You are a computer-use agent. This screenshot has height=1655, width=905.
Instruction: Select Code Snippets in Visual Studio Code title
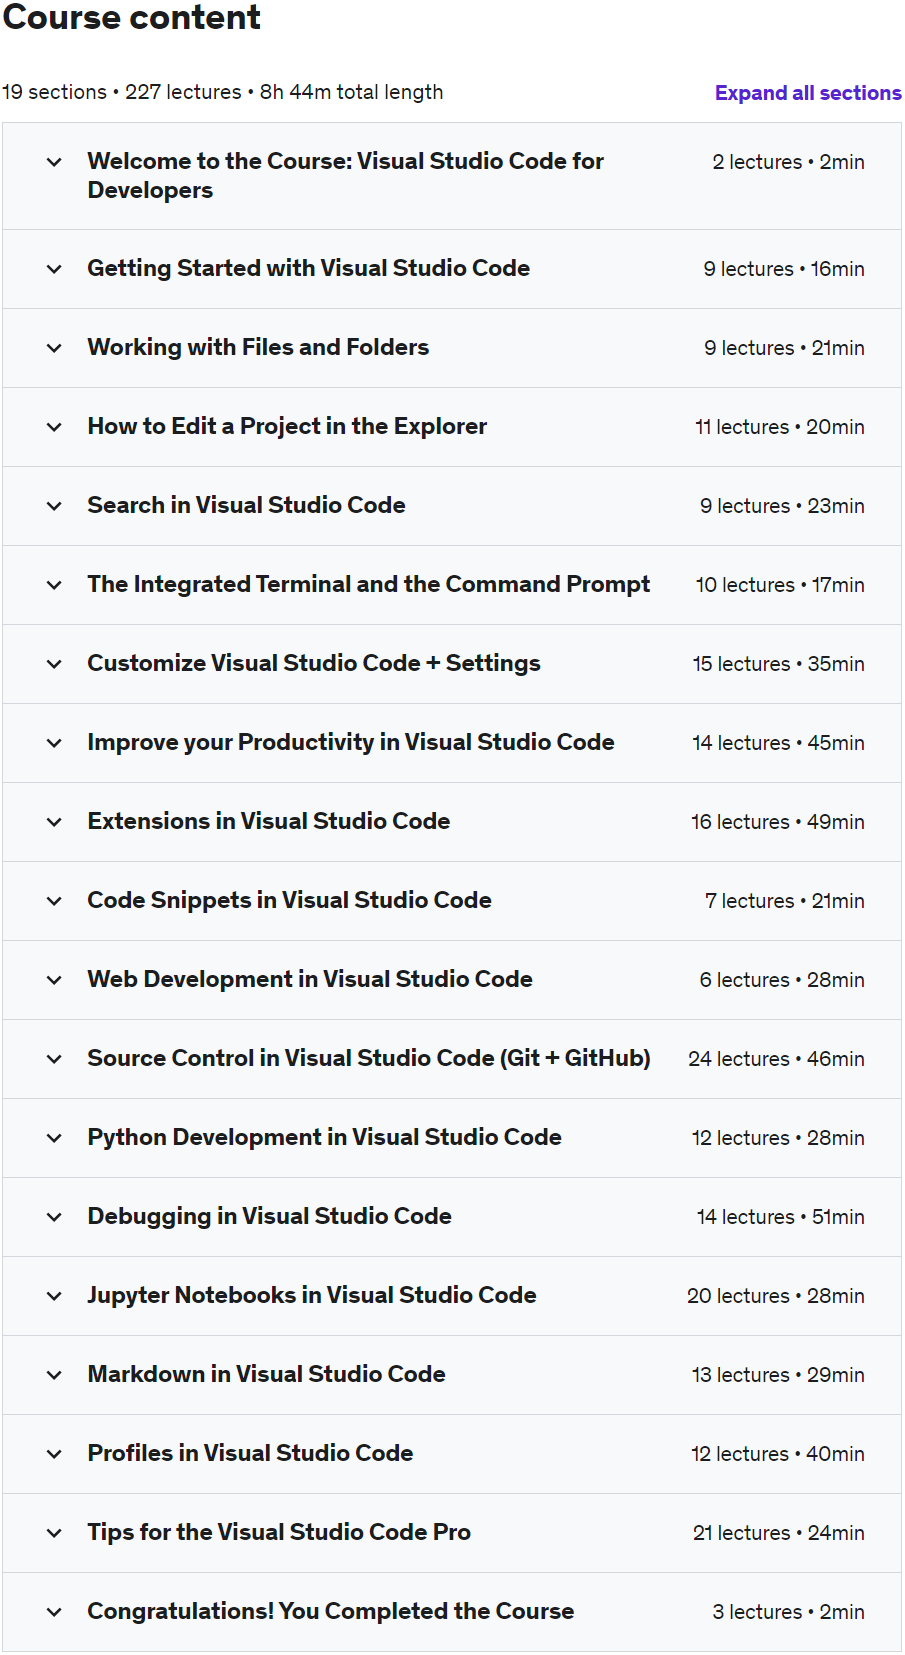tap(290, 900)
